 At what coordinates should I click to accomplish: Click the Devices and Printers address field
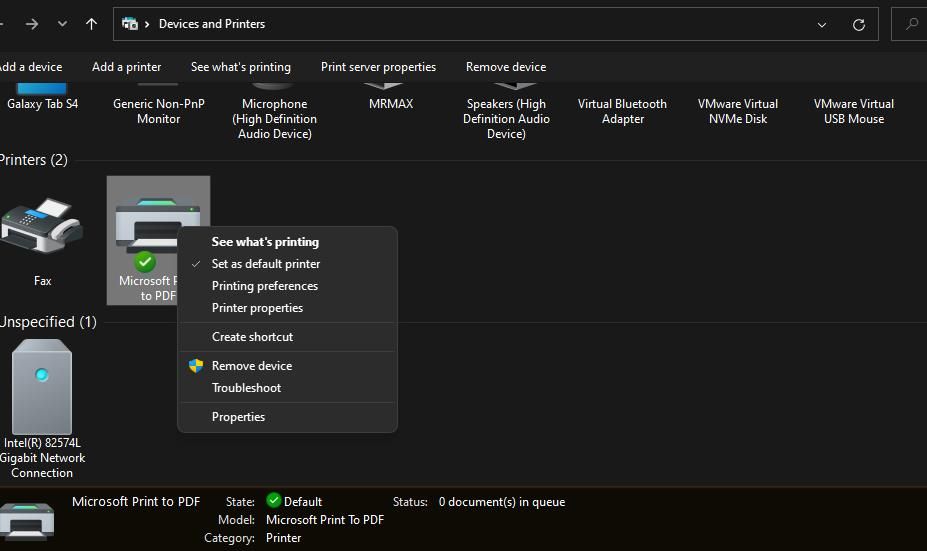(500, 24)
